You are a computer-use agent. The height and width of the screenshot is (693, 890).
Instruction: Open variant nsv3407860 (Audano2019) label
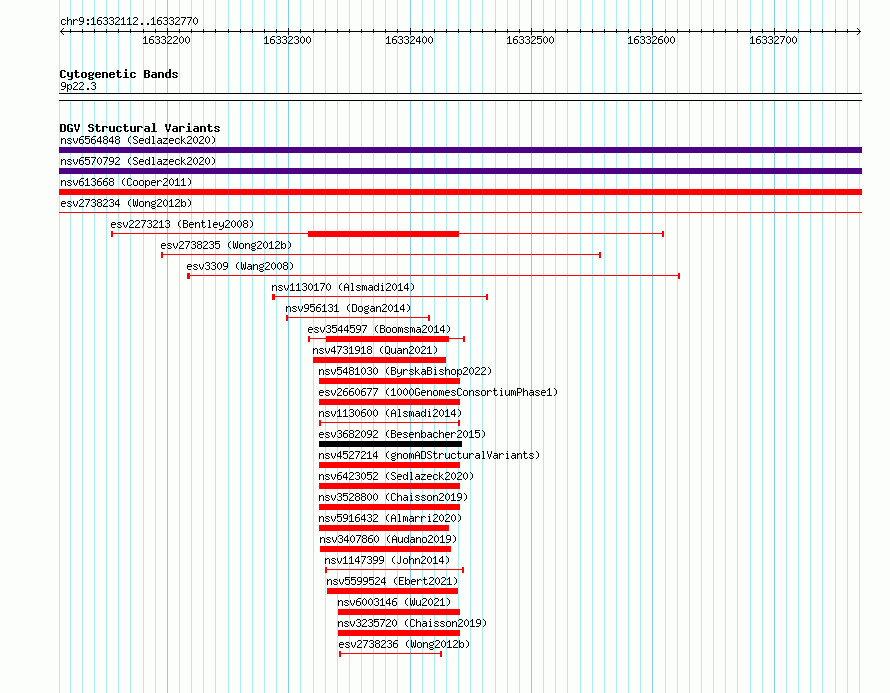(x=388, y=539)
